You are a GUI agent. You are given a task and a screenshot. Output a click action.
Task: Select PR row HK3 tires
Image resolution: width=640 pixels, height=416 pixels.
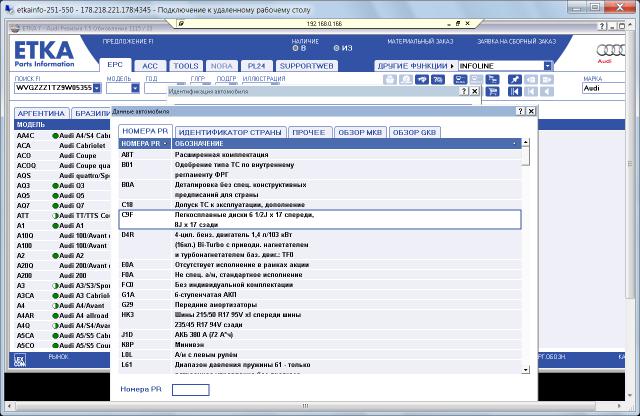click(320, 320)
